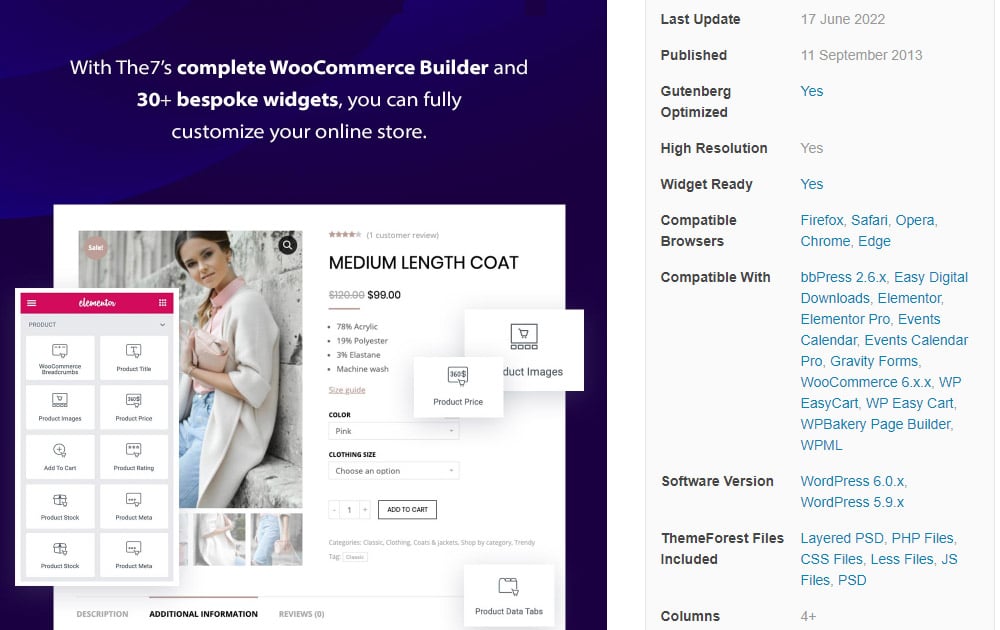The image size is (1000, 630).
Task: Select the WooCommerce Breadcrumbs widget
Action: 60,358
